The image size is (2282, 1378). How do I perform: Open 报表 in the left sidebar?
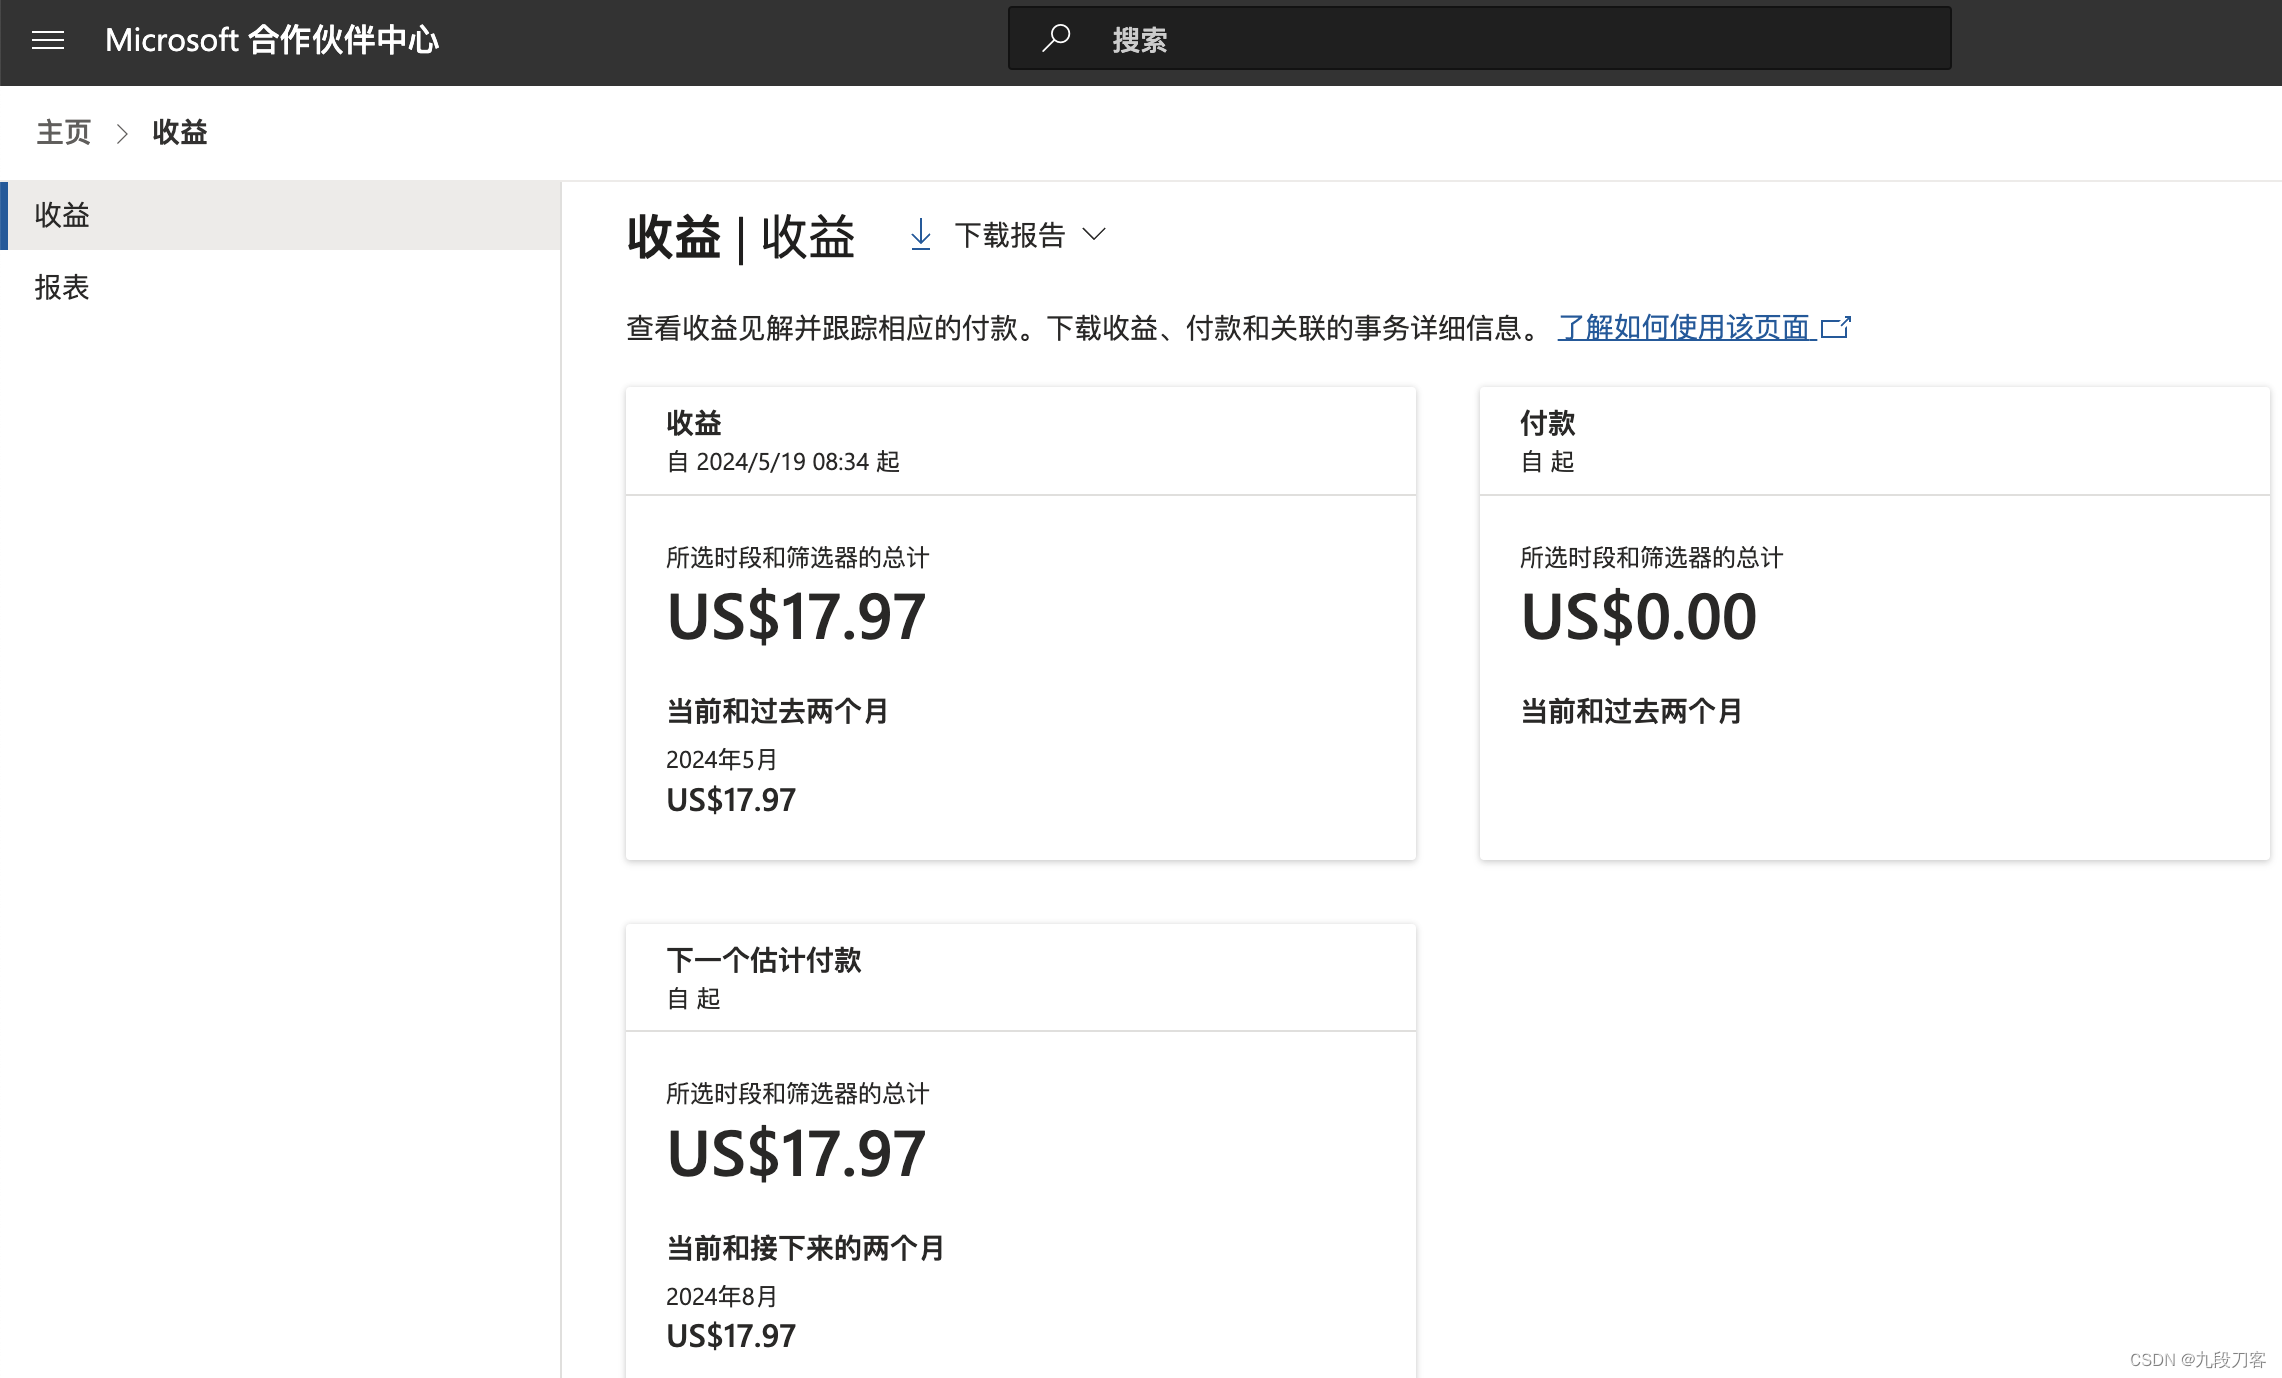tap(62, 288)
